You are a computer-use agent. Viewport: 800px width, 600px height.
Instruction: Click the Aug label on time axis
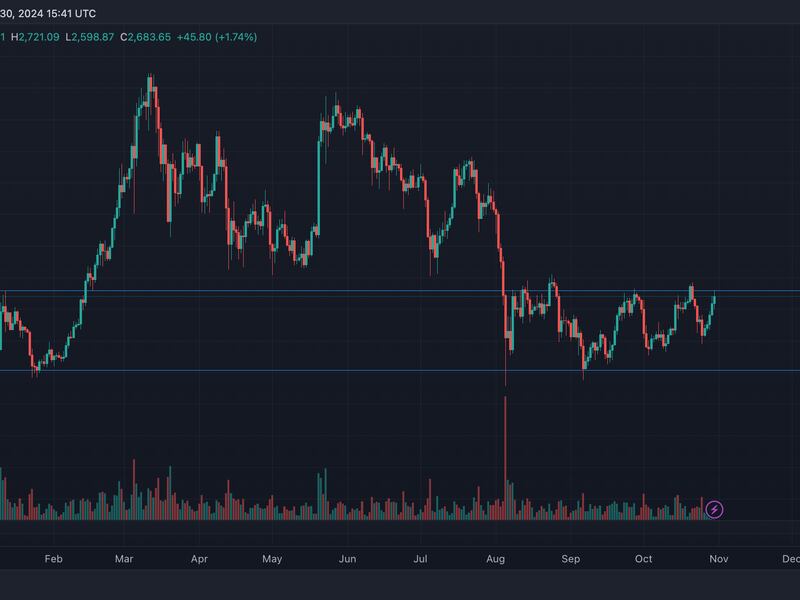(x=496, y=559)
